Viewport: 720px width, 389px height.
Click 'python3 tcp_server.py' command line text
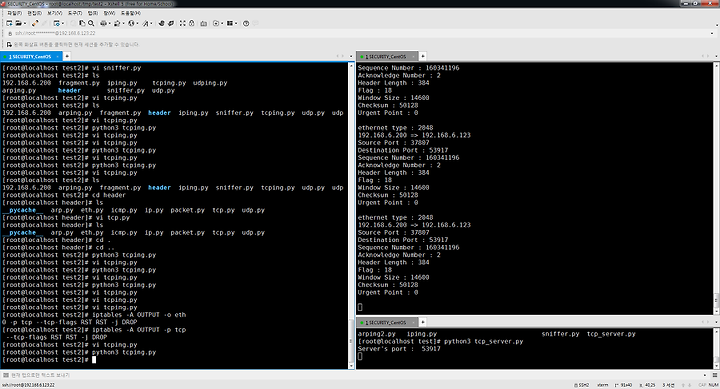(484, 341)
